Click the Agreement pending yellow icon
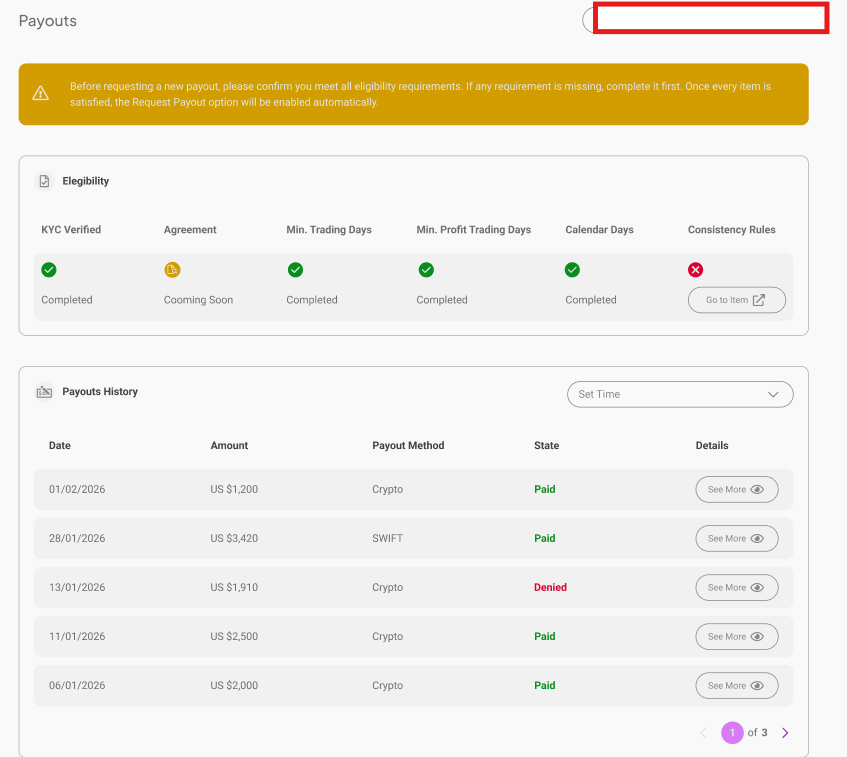This screenshot has width=847, height=757. [x=172, y=270]
